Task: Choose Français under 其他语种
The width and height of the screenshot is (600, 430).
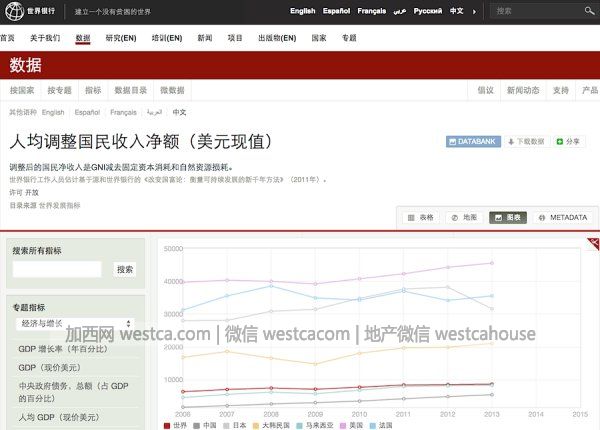Action: pos(123,112)
